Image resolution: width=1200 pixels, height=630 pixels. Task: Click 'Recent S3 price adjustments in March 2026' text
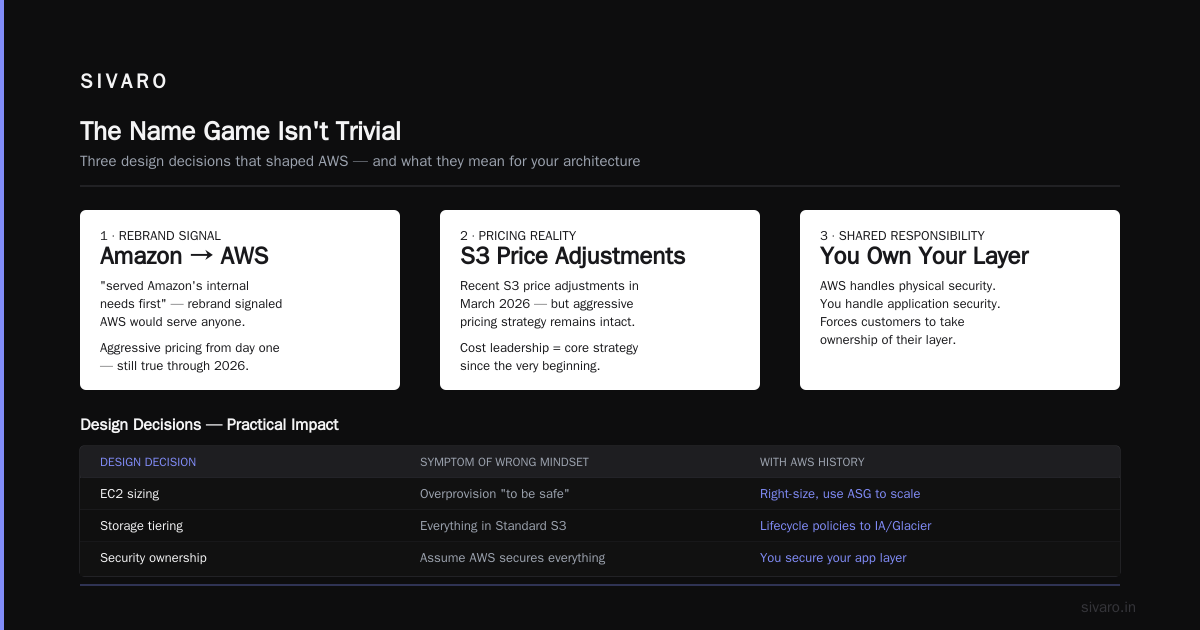tap(549, 295)
